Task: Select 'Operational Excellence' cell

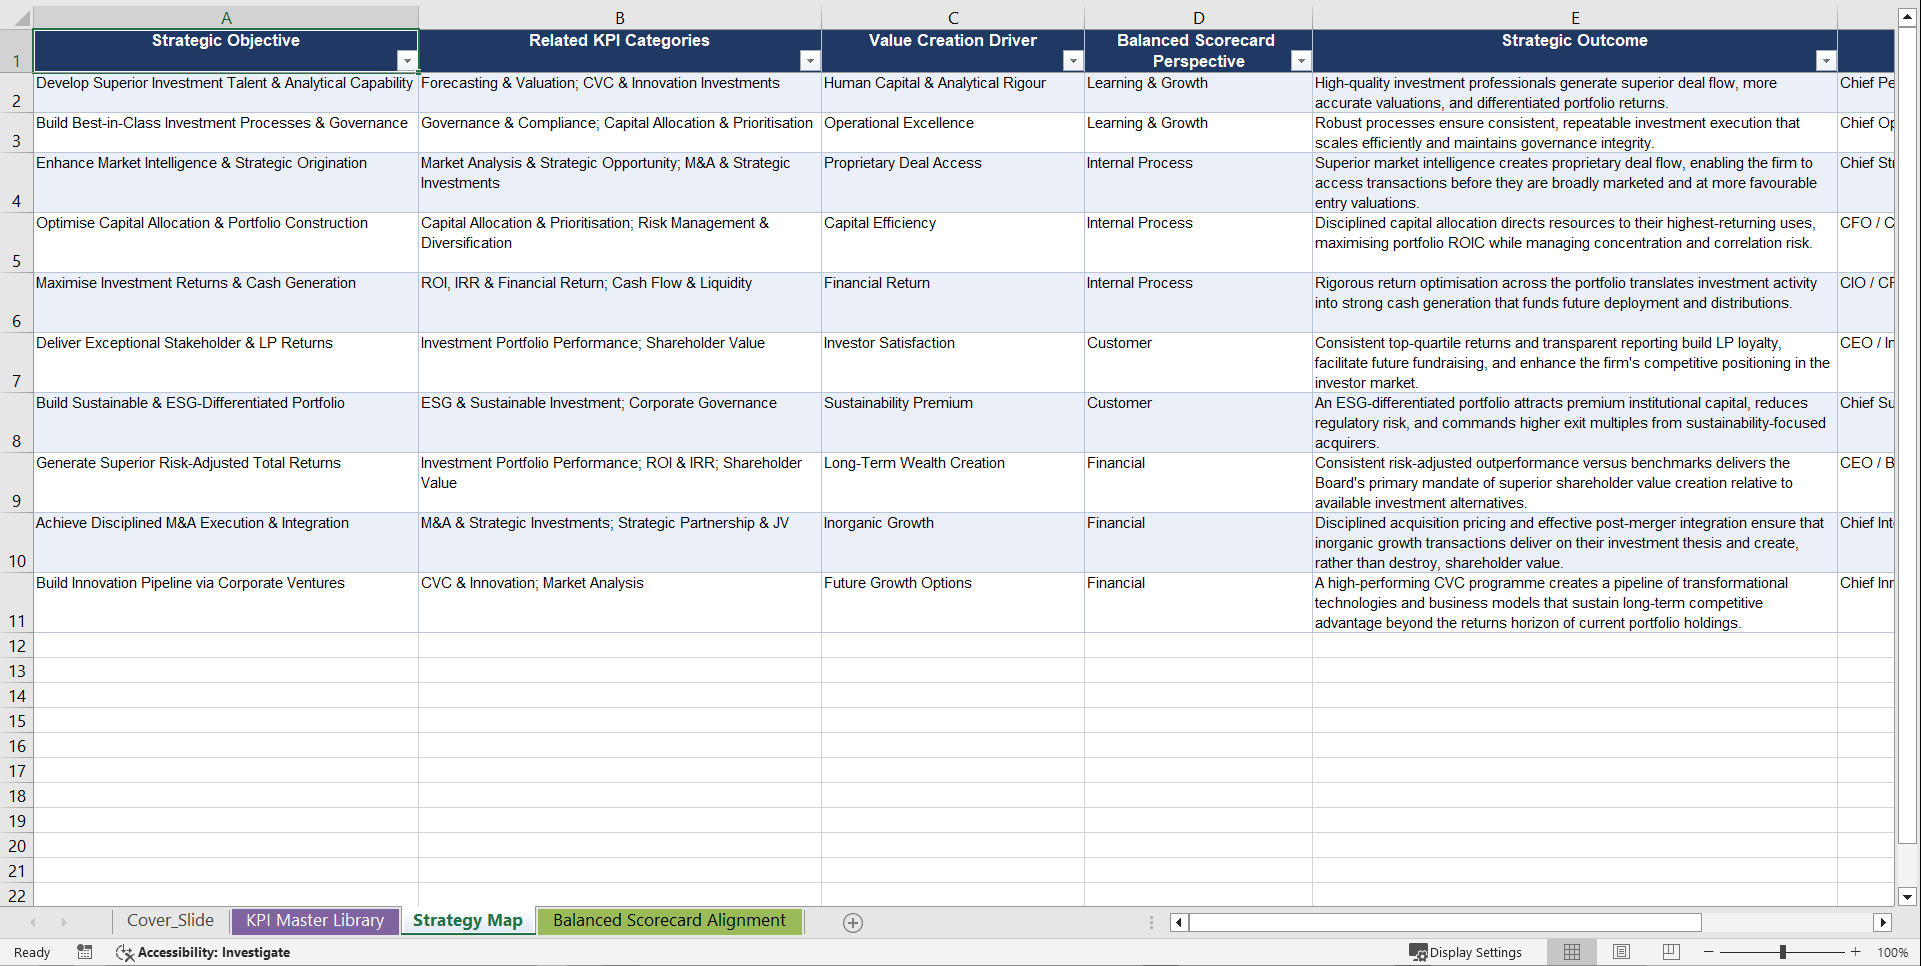Action: pos(953,133)
